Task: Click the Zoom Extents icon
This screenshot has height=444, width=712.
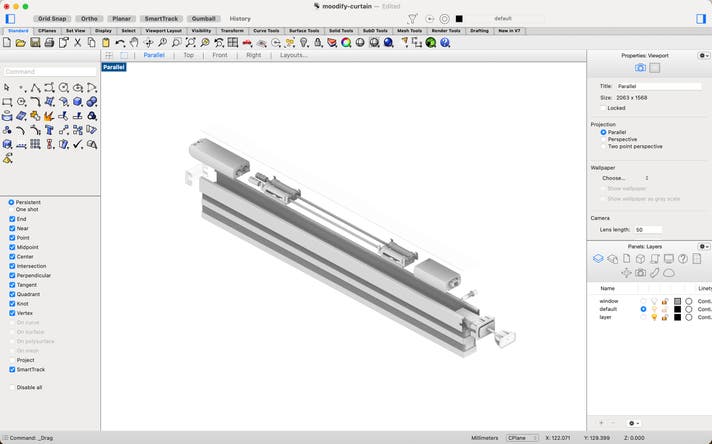Action: 191,43
